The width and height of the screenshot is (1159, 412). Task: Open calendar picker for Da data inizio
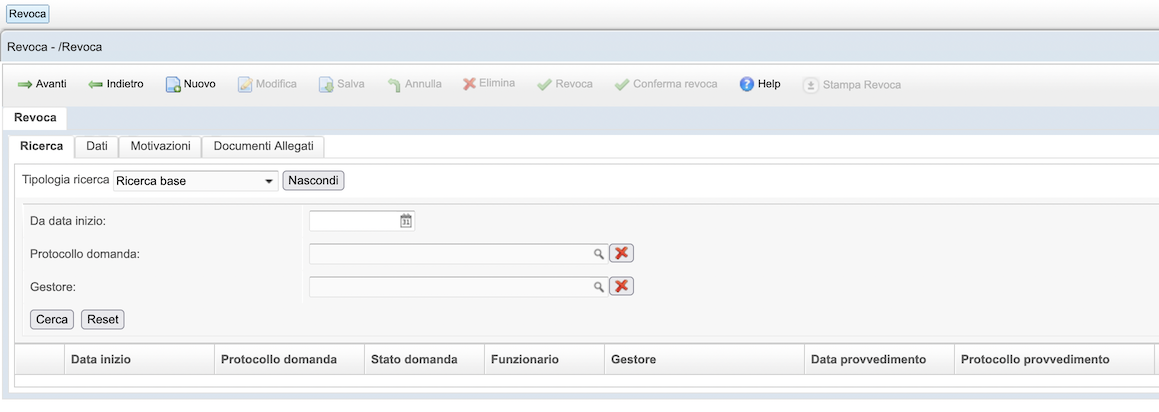click(406, 221)
